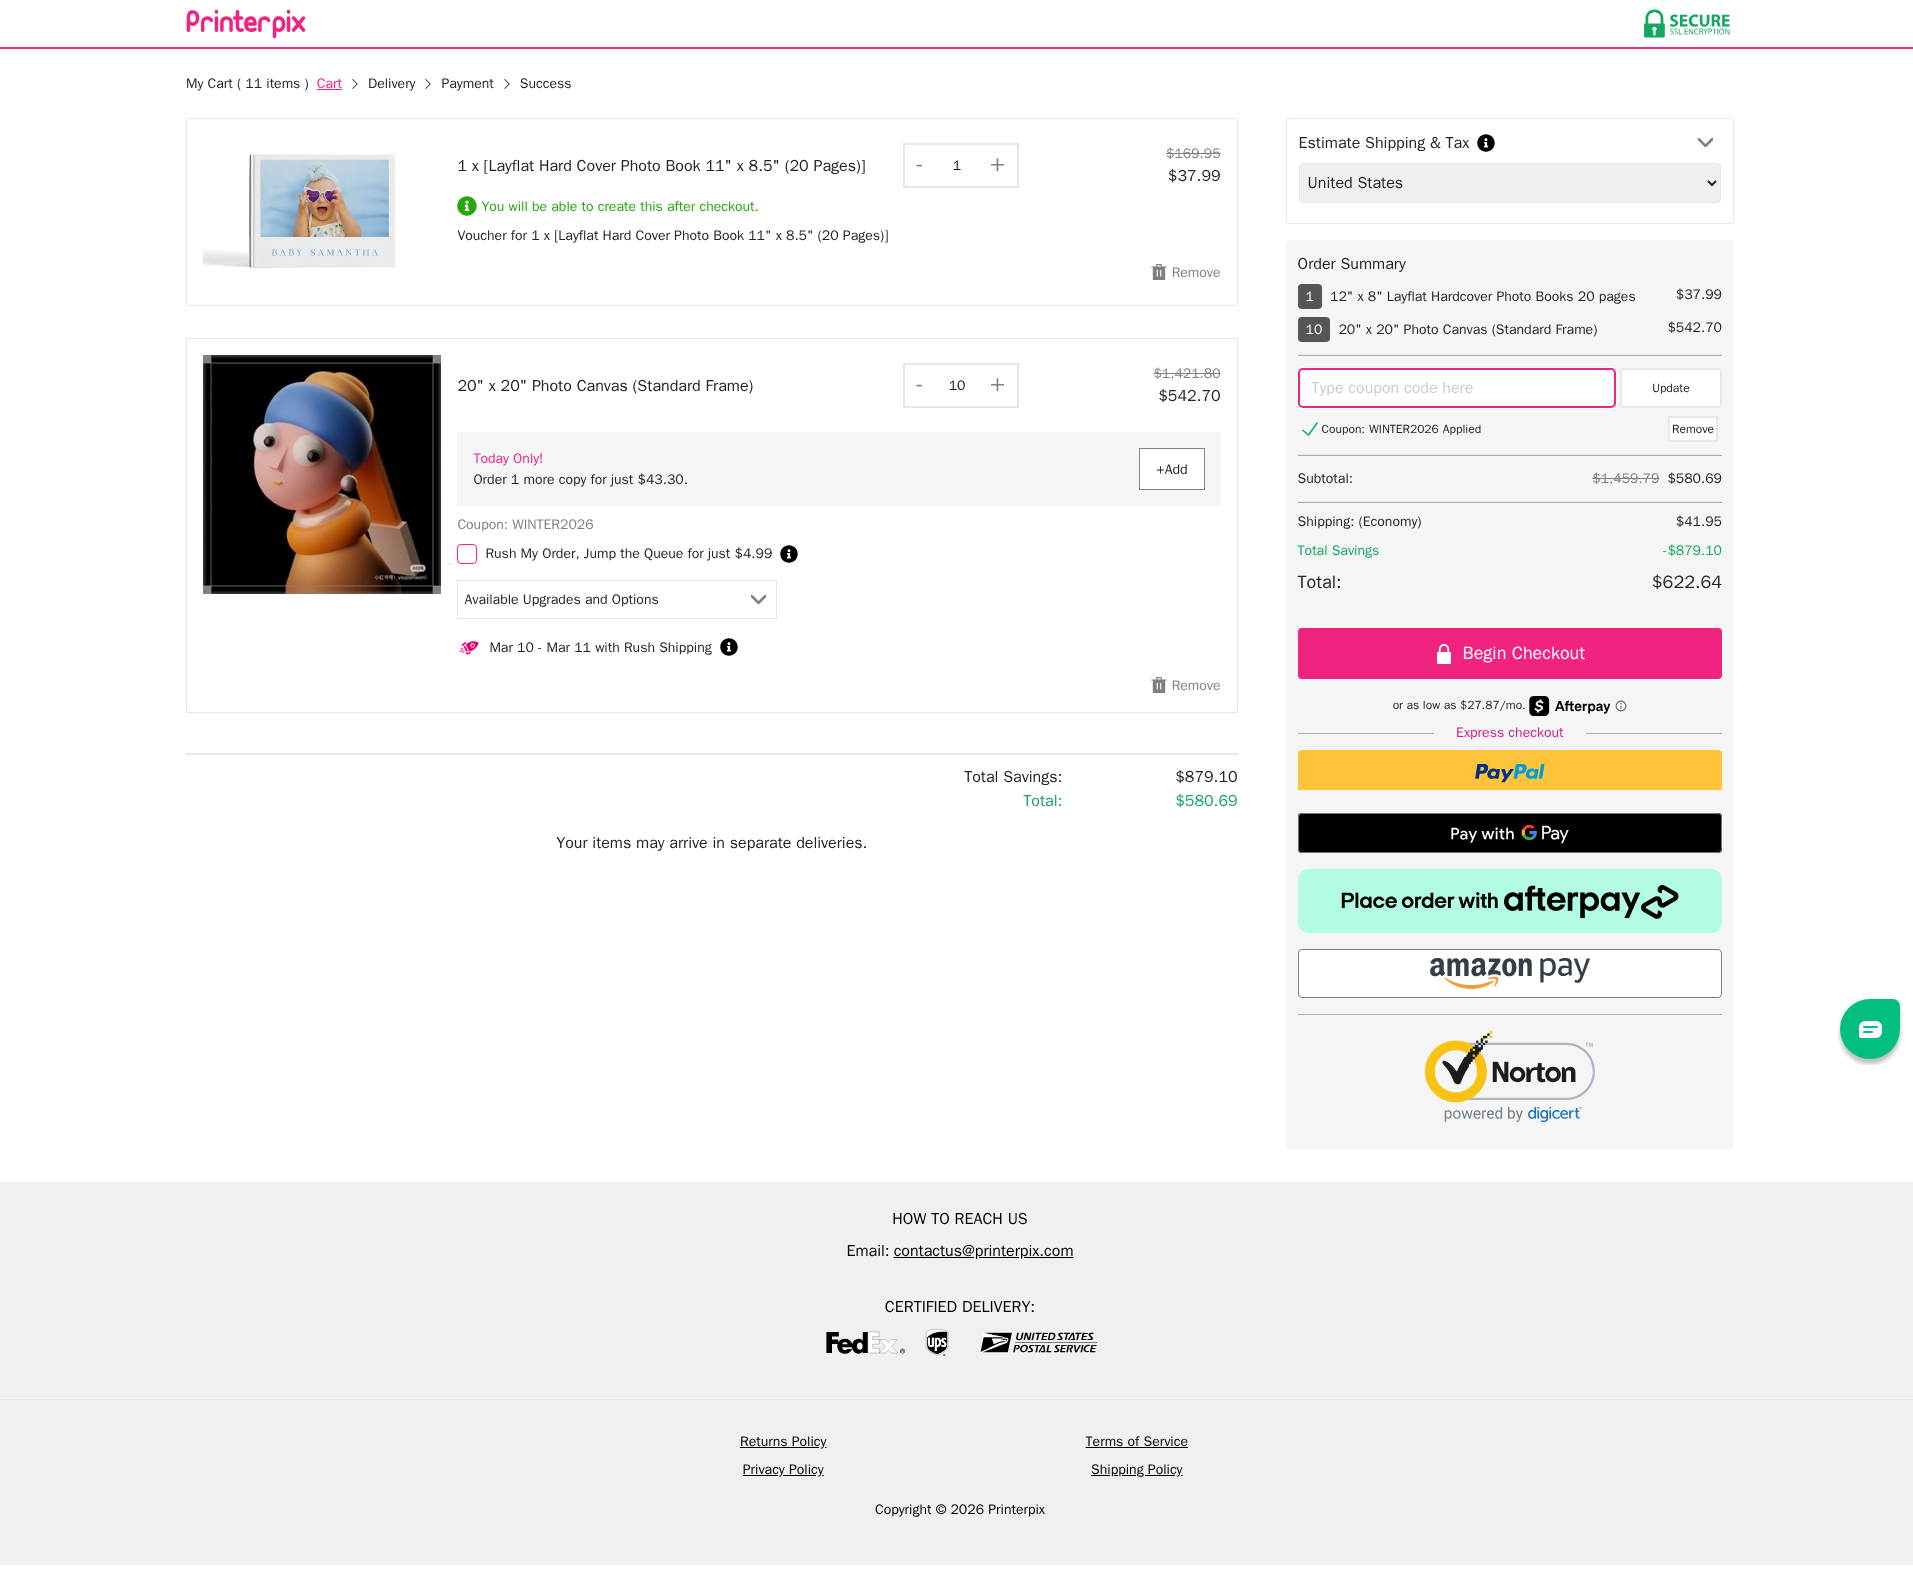Screen dimensions: 1913x1570
Task: Go to the Cart breadcrumb link
Action: (329, 84)
